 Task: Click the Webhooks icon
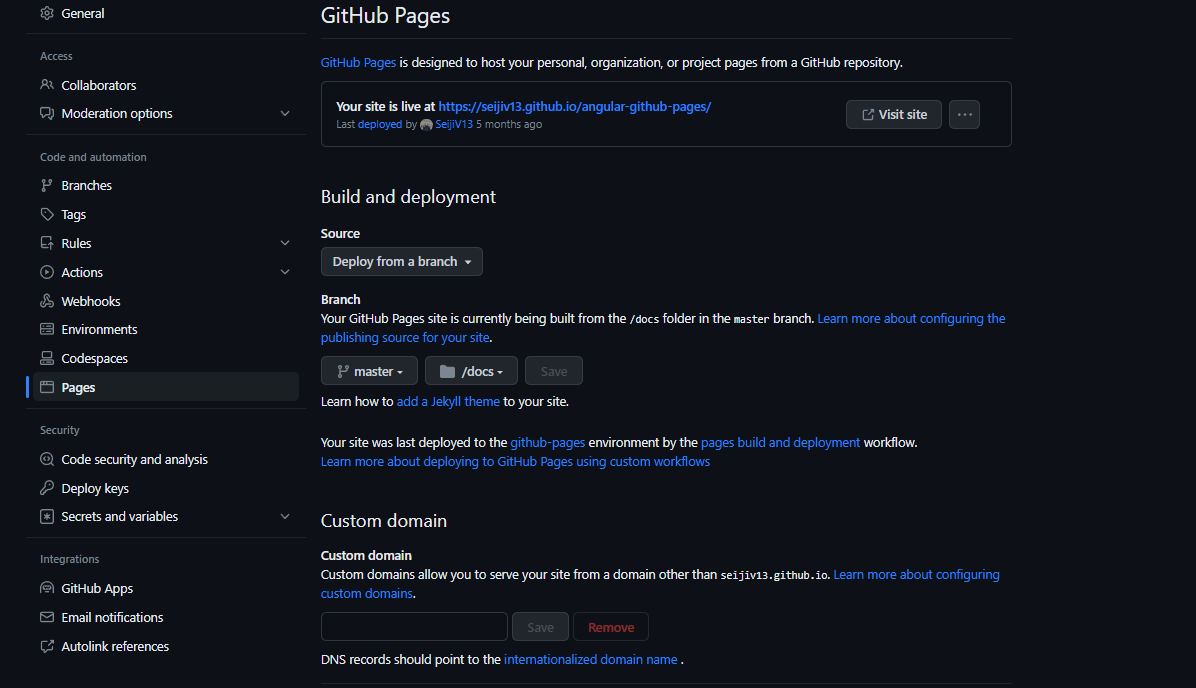click(x=47, y=301)
